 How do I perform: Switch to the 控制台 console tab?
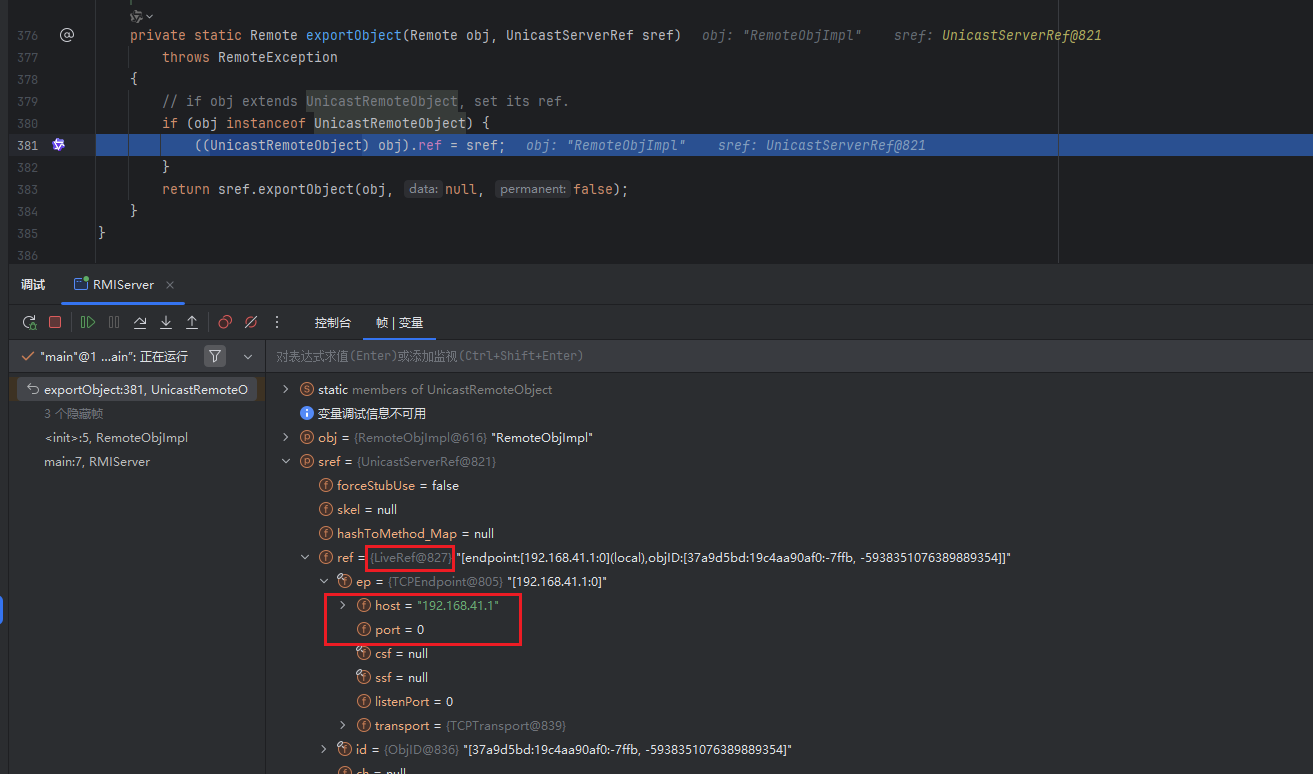(x=332, y=323)
